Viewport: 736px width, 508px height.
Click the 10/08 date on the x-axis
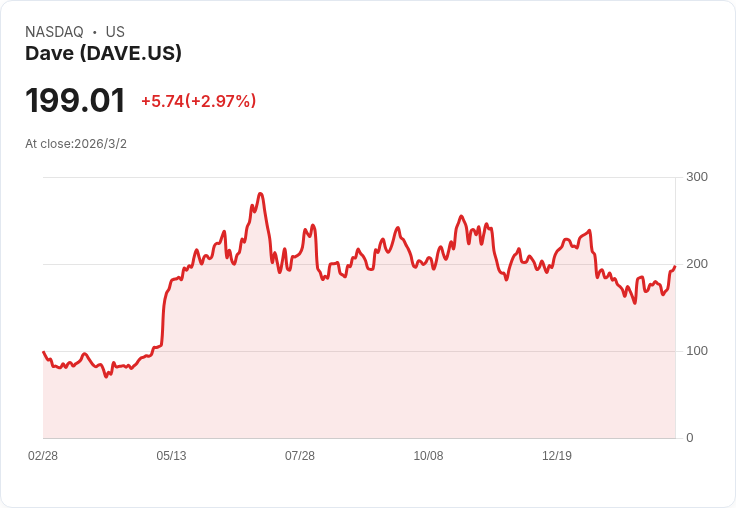coord(428,456)
